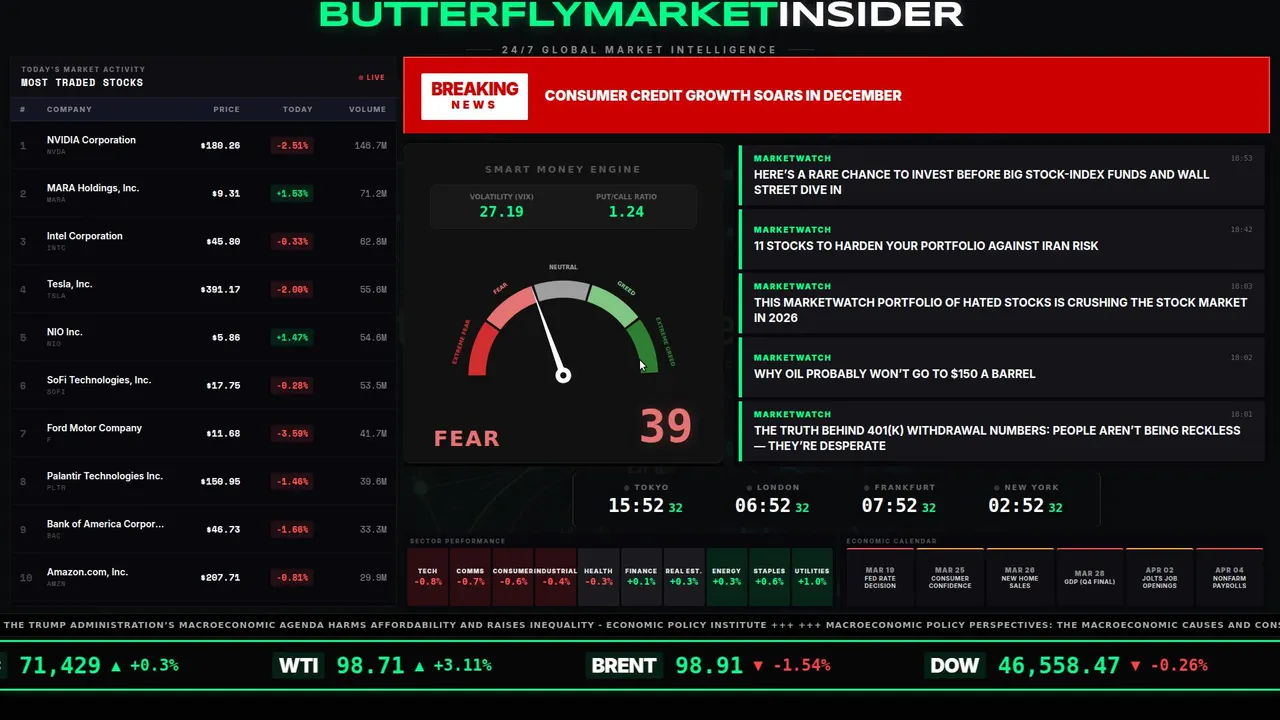
Task: Click the BREAKING NEWS badge
Action: 474,96
